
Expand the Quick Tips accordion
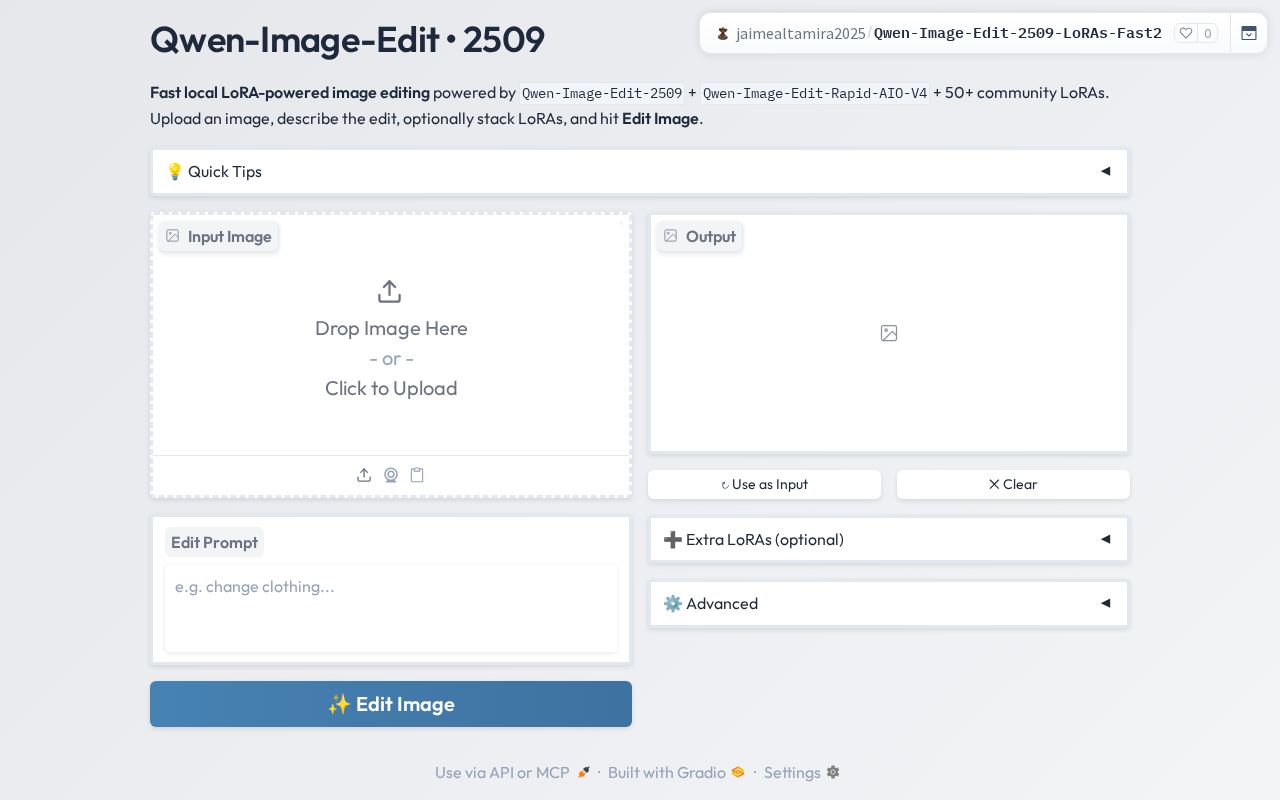pyautogui.click(x=640, y=172)
